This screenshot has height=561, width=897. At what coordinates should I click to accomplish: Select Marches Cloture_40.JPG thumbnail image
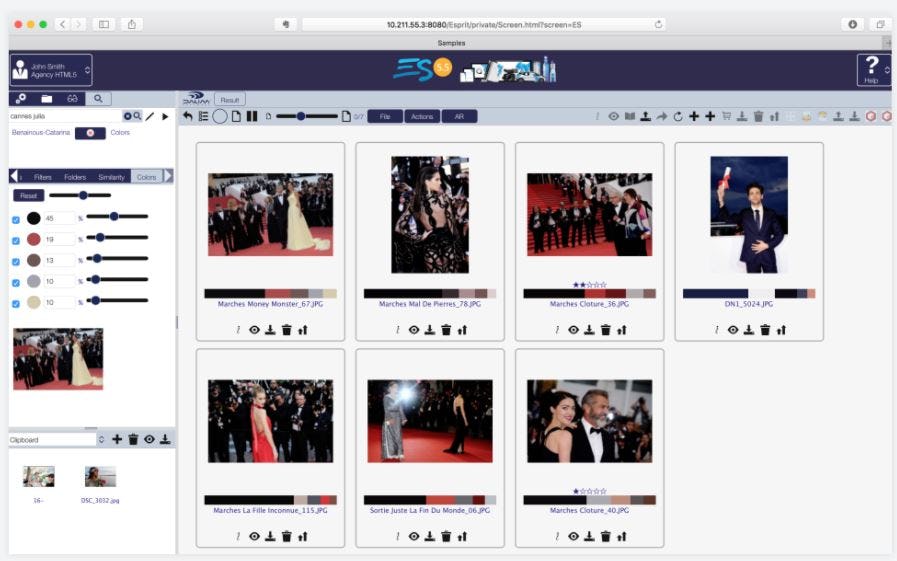(x=589, y=421)
